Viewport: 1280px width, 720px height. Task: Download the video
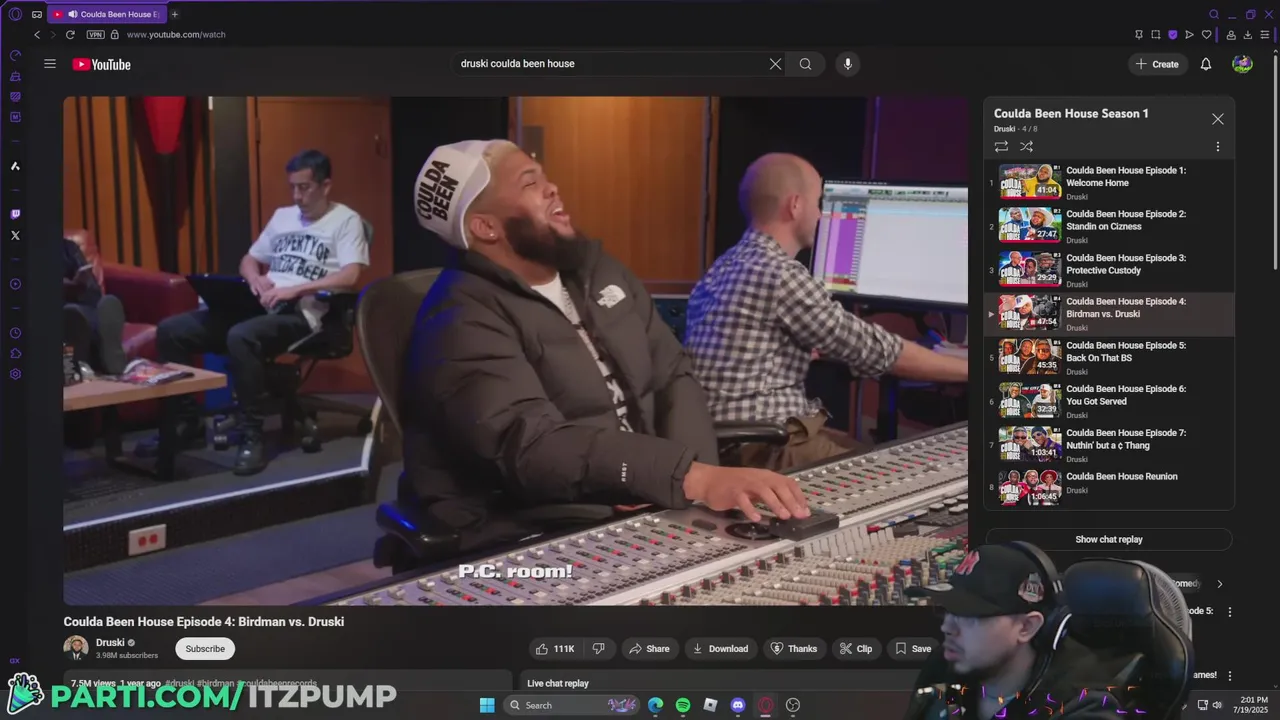tap(720, 649)
